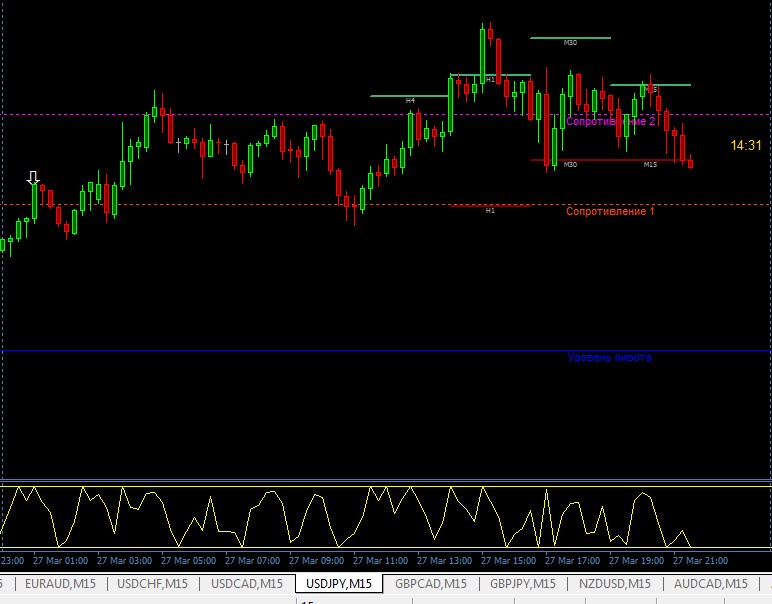Click the '27 Mar 05:00' time axis label
772x604 pixels.
pyautogui.click(x=189, y=561)
